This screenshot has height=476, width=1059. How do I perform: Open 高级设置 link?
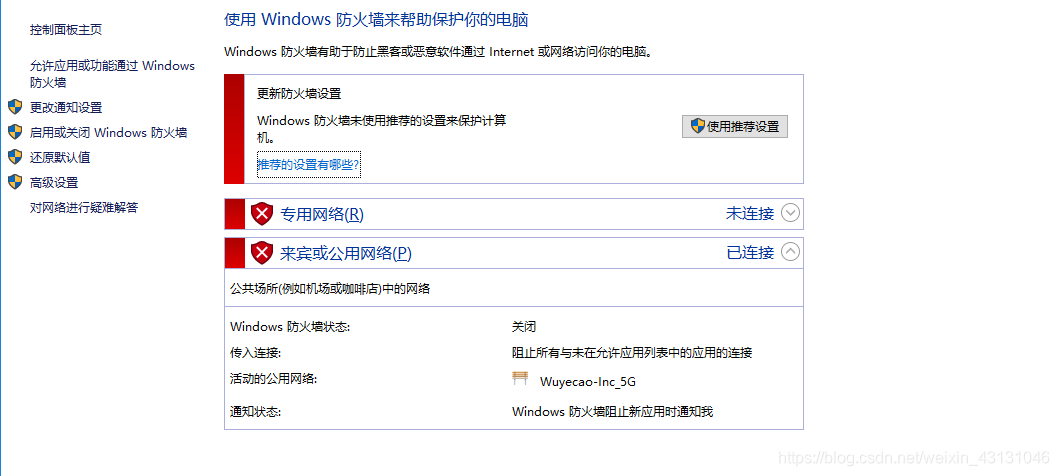coord(54,182)
